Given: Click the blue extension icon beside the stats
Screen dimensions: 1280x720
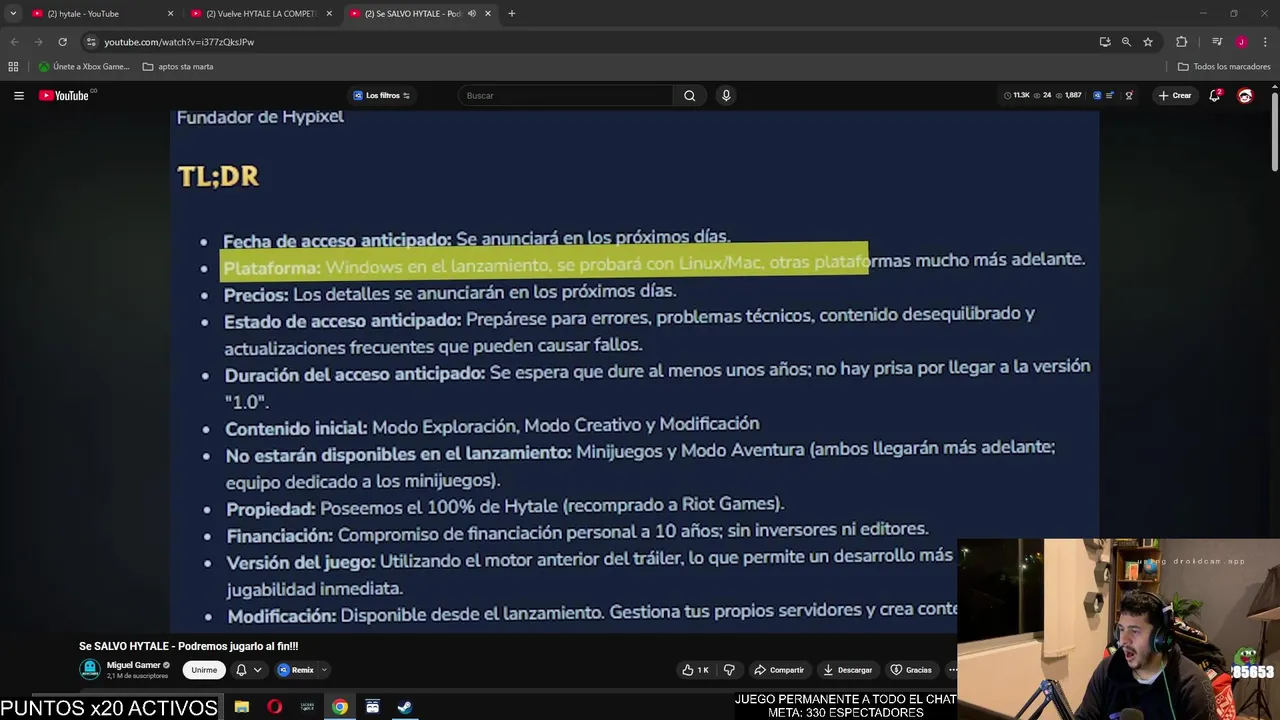Looking at the screenshot, I should (x=1096, y=95).
